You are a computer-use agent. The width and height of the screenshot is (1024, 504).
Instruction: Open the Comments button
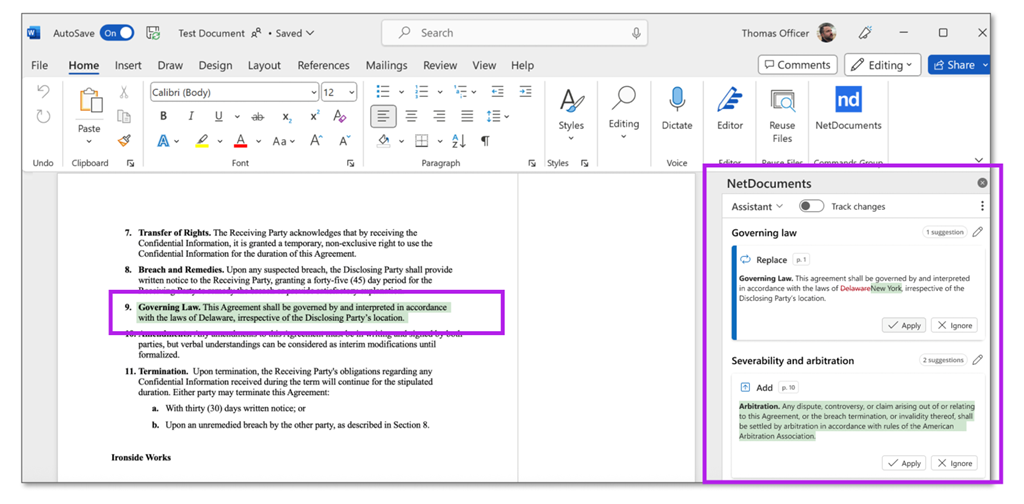(x=797, y=65)
